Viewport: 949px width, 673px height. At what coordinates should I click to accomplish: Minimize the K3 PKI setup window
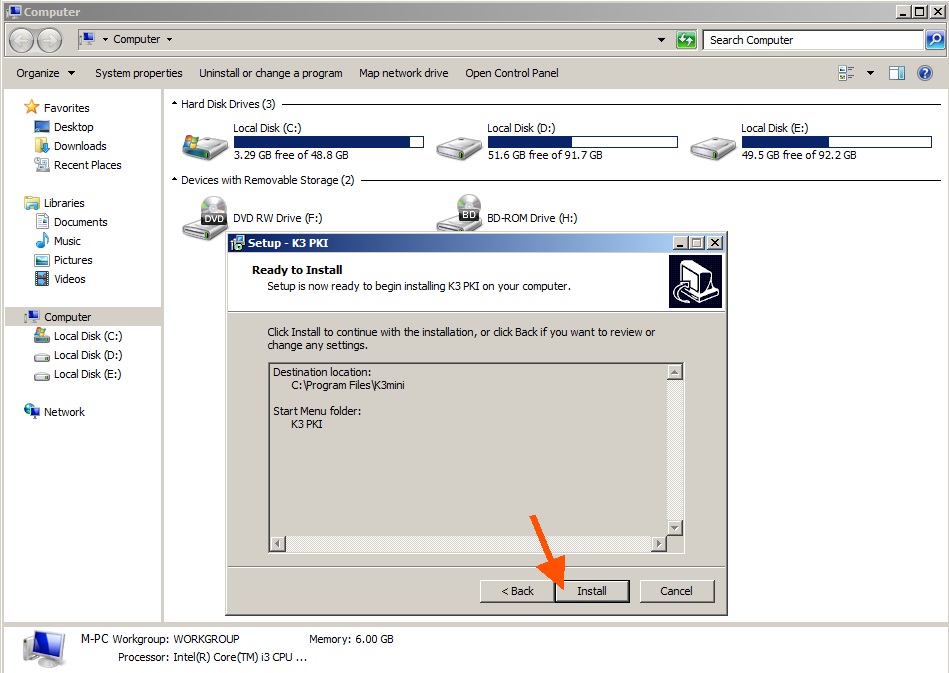pyautogui.click(x=680, y=243)
